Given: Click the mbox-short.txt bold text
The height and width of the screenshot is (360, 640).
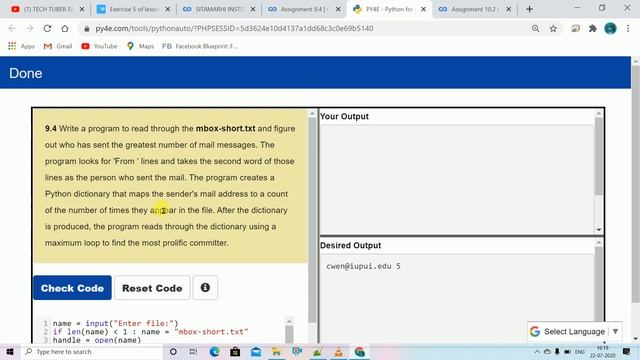Looking at the screenshot, I should [225, 129].
